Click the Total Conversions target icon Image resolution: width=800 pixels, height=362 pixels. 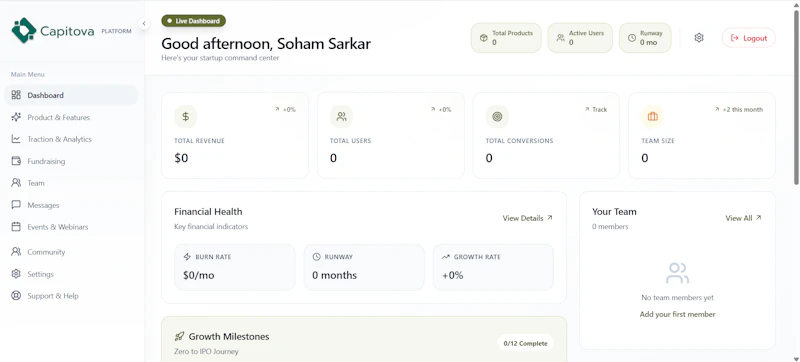point(497,117)
